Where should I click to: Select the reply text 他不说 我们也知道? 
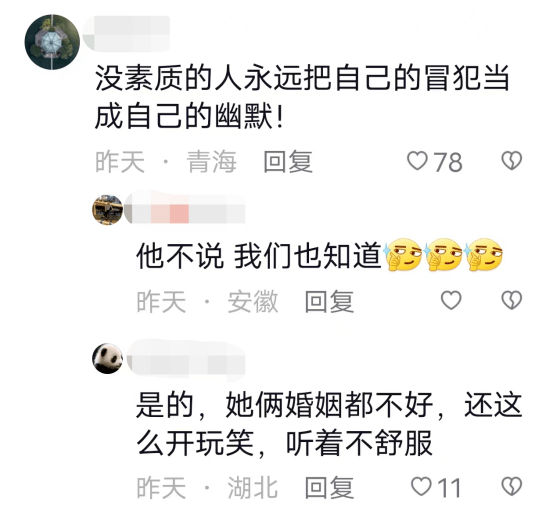point(259,255)
